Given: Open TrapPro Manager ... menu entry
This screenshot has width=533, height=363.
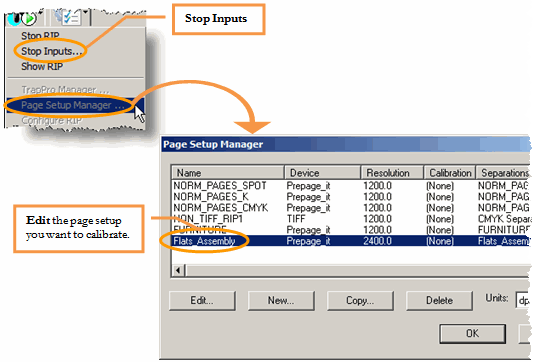Looking at the screenshot, I should click(x=65, y=90).
